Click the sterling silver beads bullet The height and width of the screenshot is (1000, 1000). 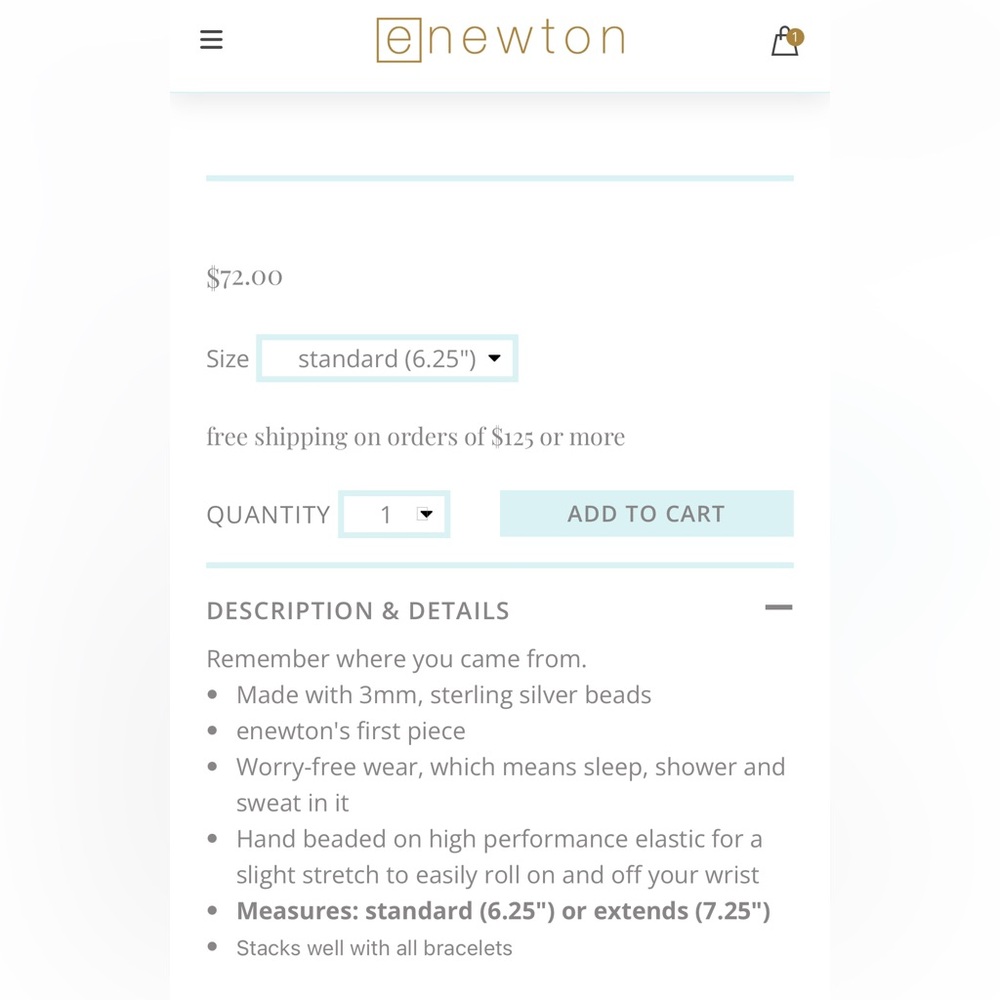point(444,695)
